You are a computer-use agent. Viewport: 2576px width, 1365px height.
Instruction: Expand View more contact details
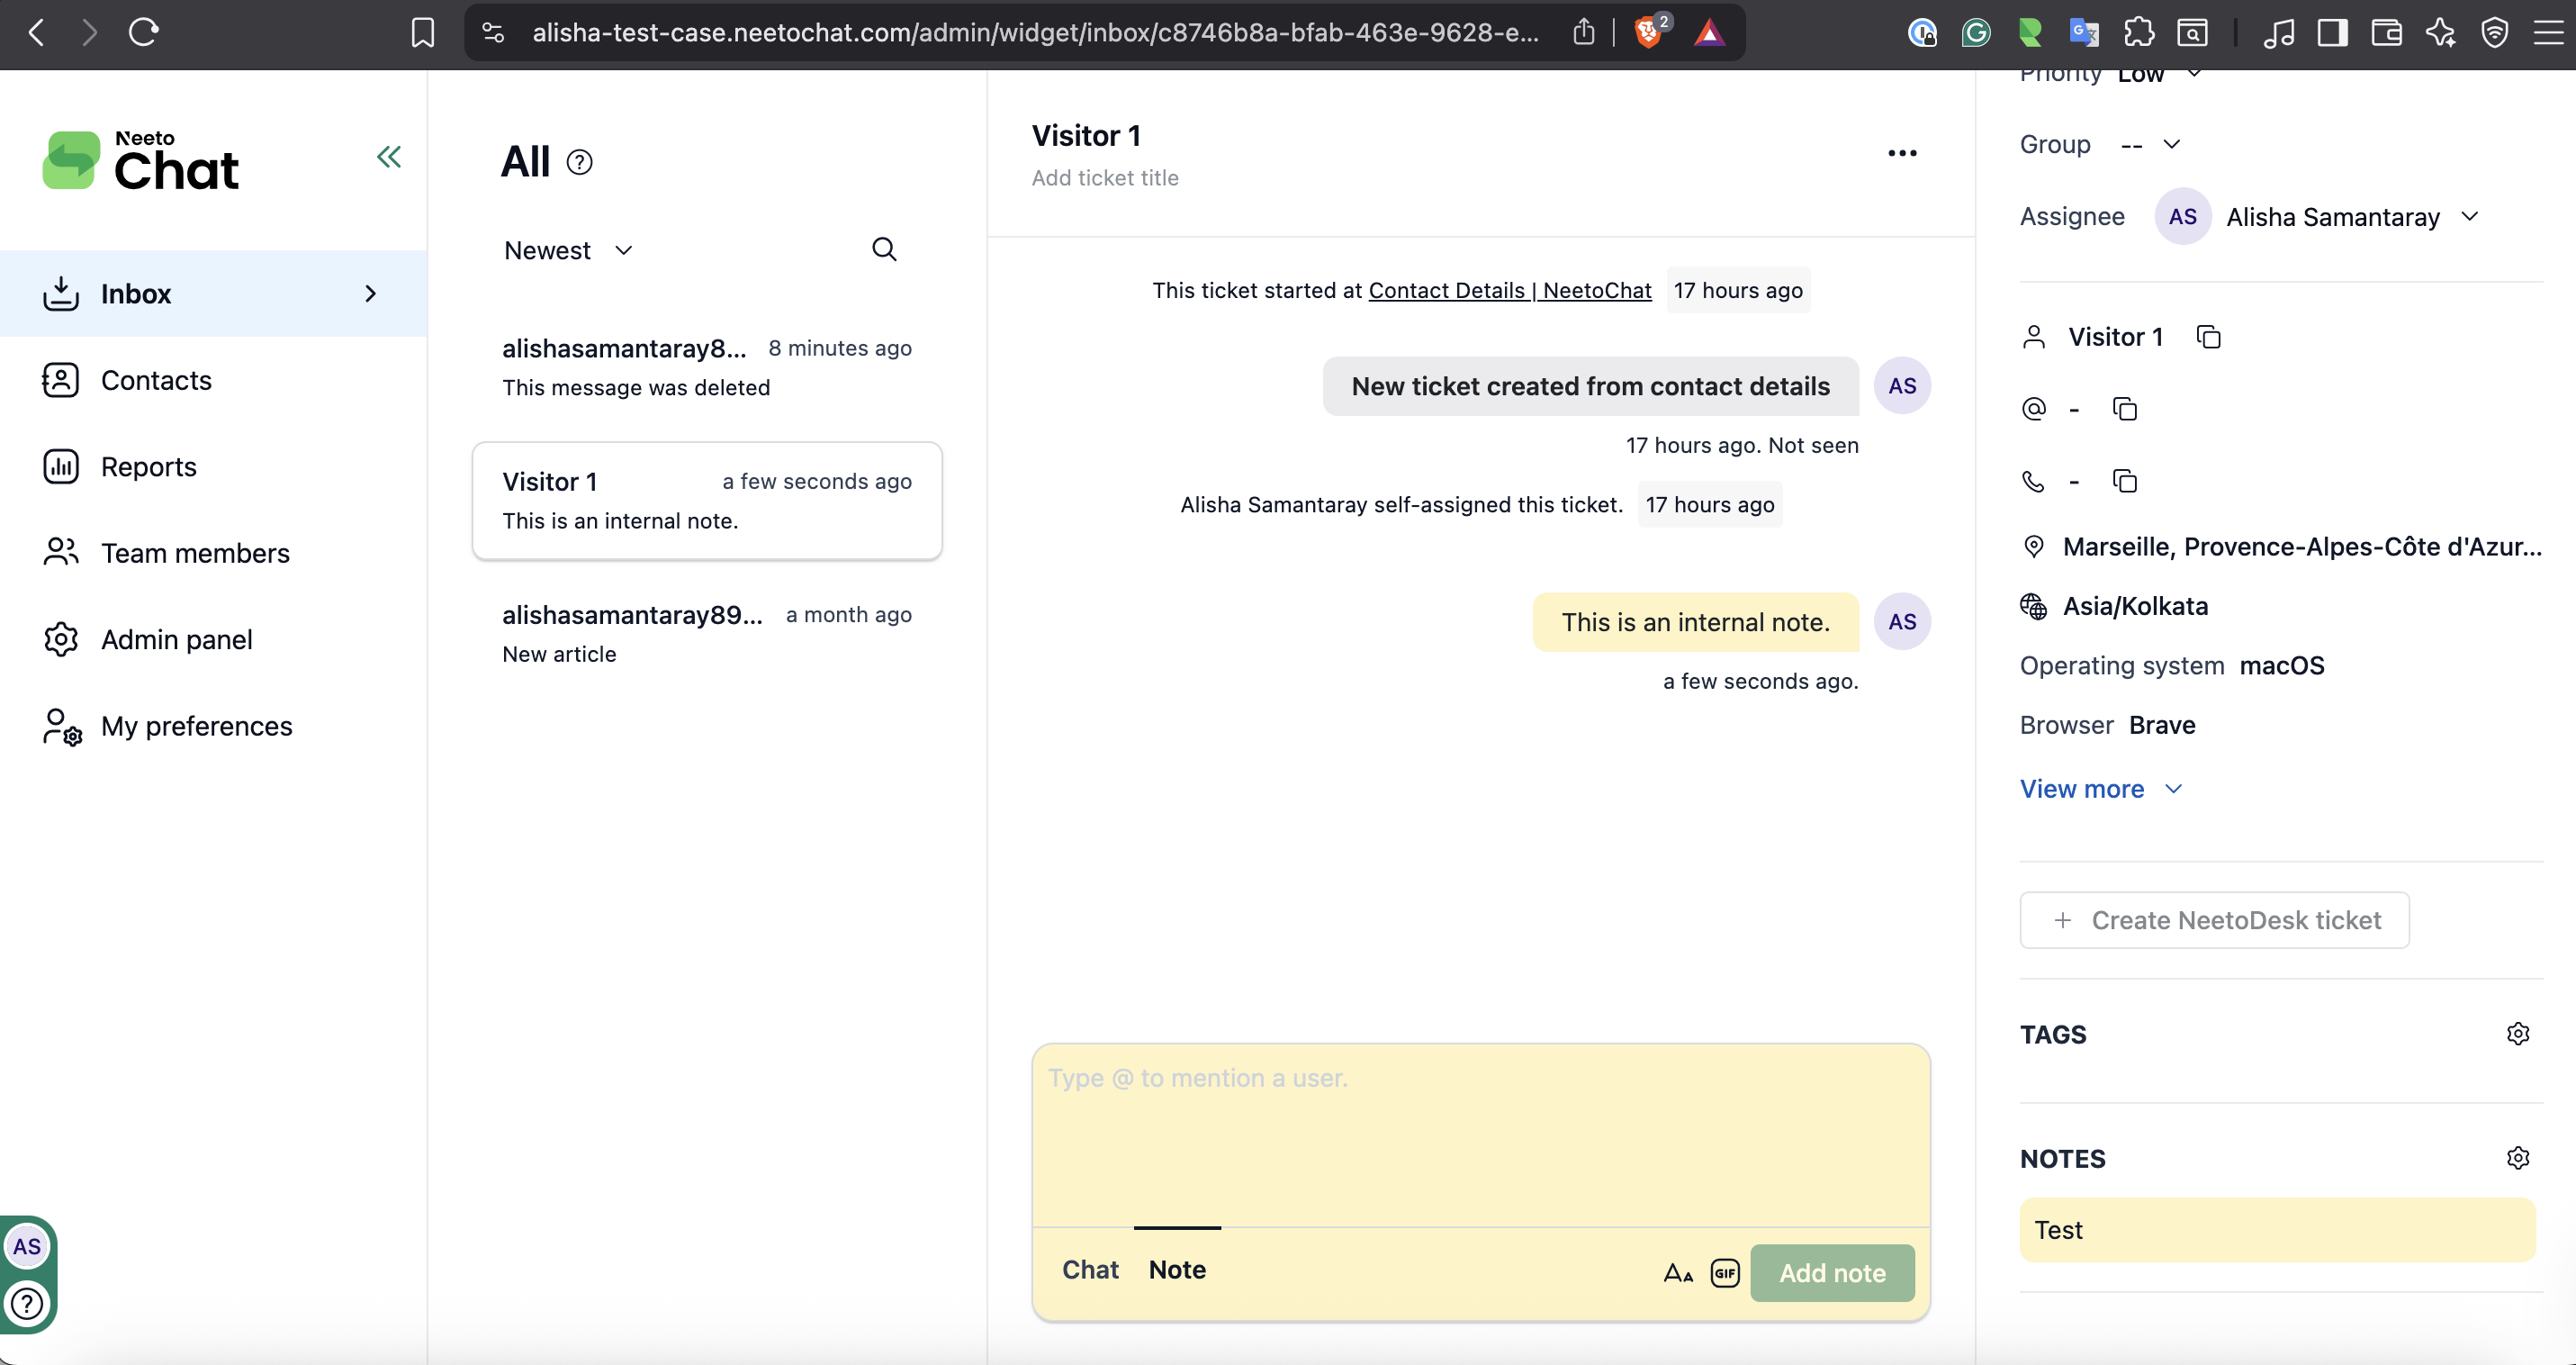[x=2099, y=788]
